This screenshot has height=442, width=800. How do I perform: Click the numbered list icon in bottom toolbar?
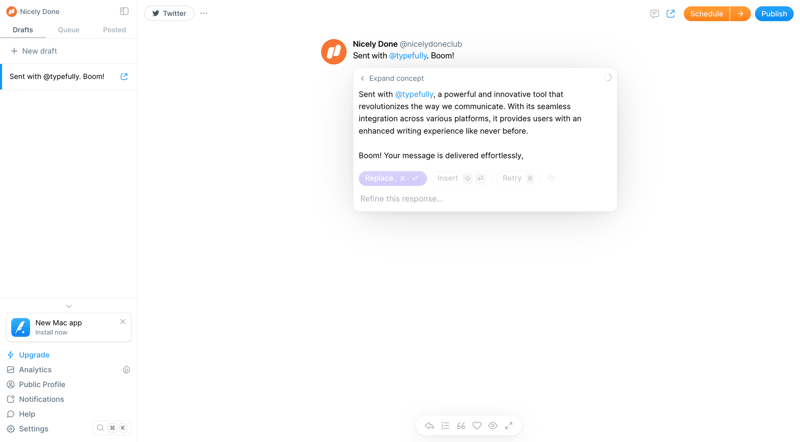pos(446,426)
